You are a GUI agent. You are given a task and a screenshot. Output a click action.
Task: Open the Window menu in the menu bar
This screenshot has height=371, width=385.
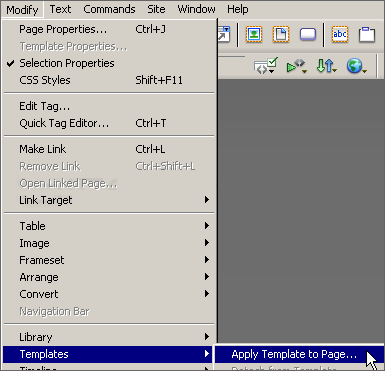click(196, 9)
